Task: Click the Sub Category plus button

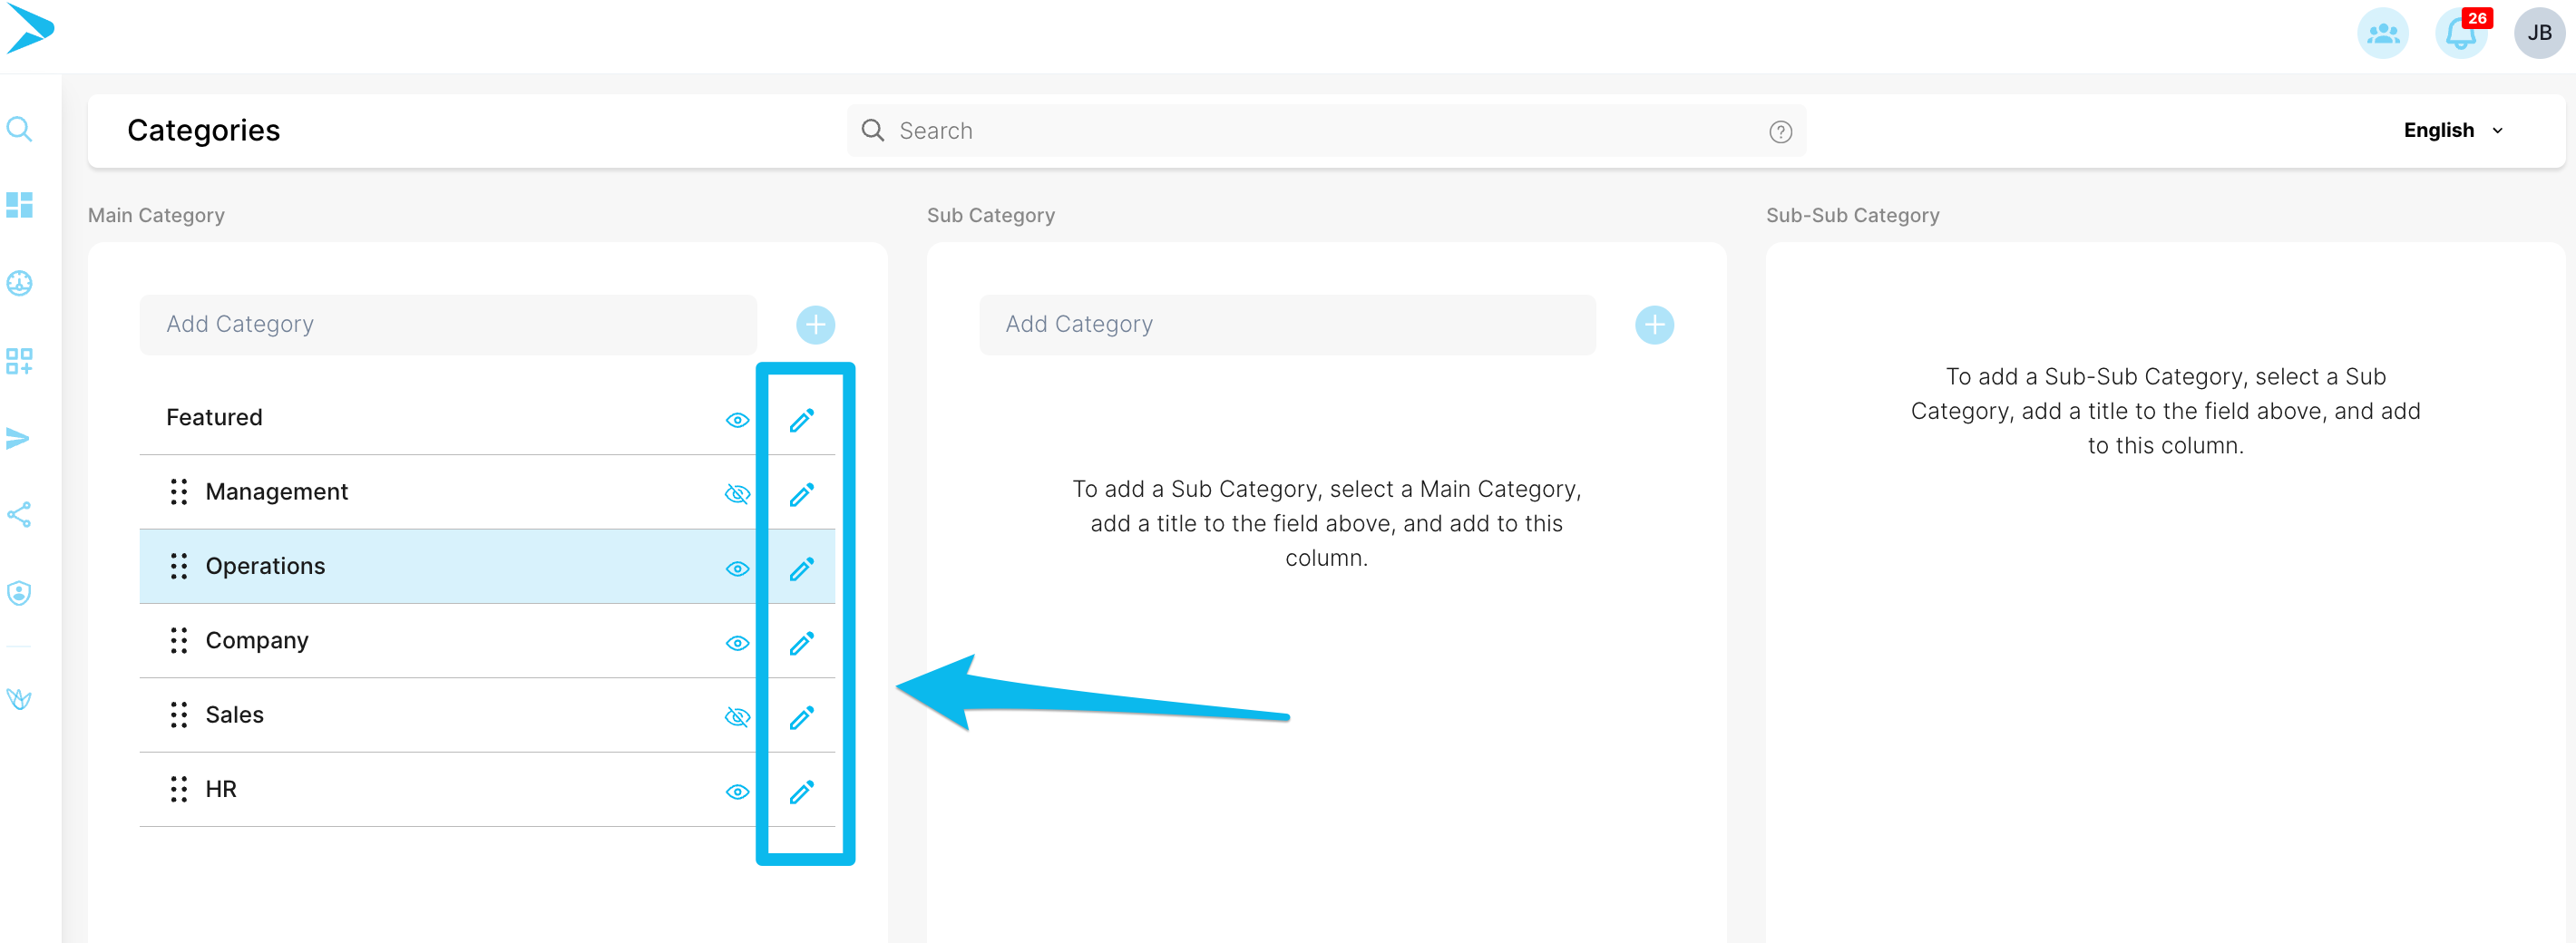Action: tap(1654, 325)
